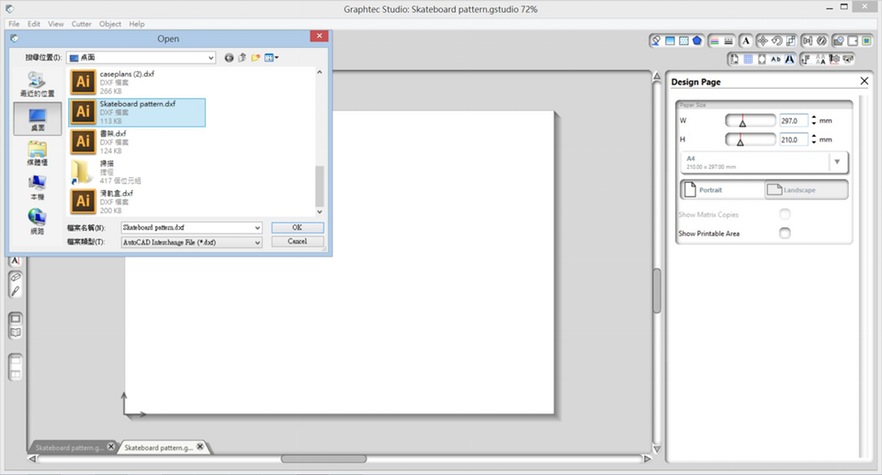Viewport: 882px width, 475px height.
Task: Switch to the first Skateboard pattern document tab
Action: [69, 447]
